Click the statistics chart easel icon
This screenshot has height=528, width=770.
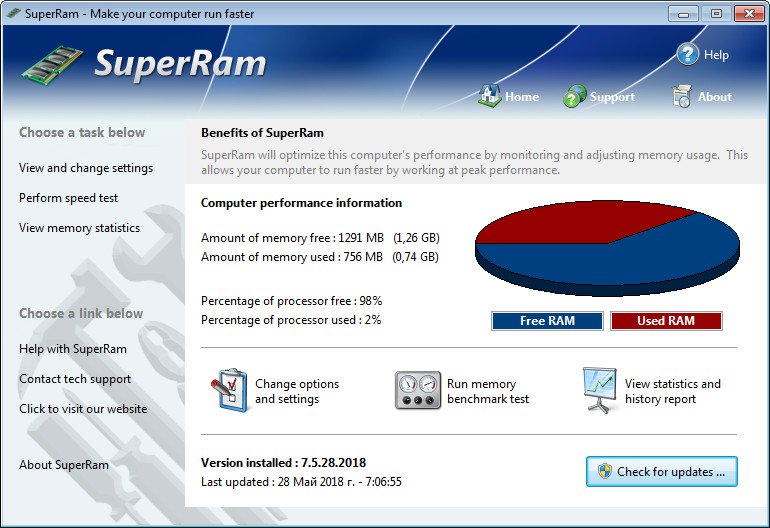pos(599,390)
